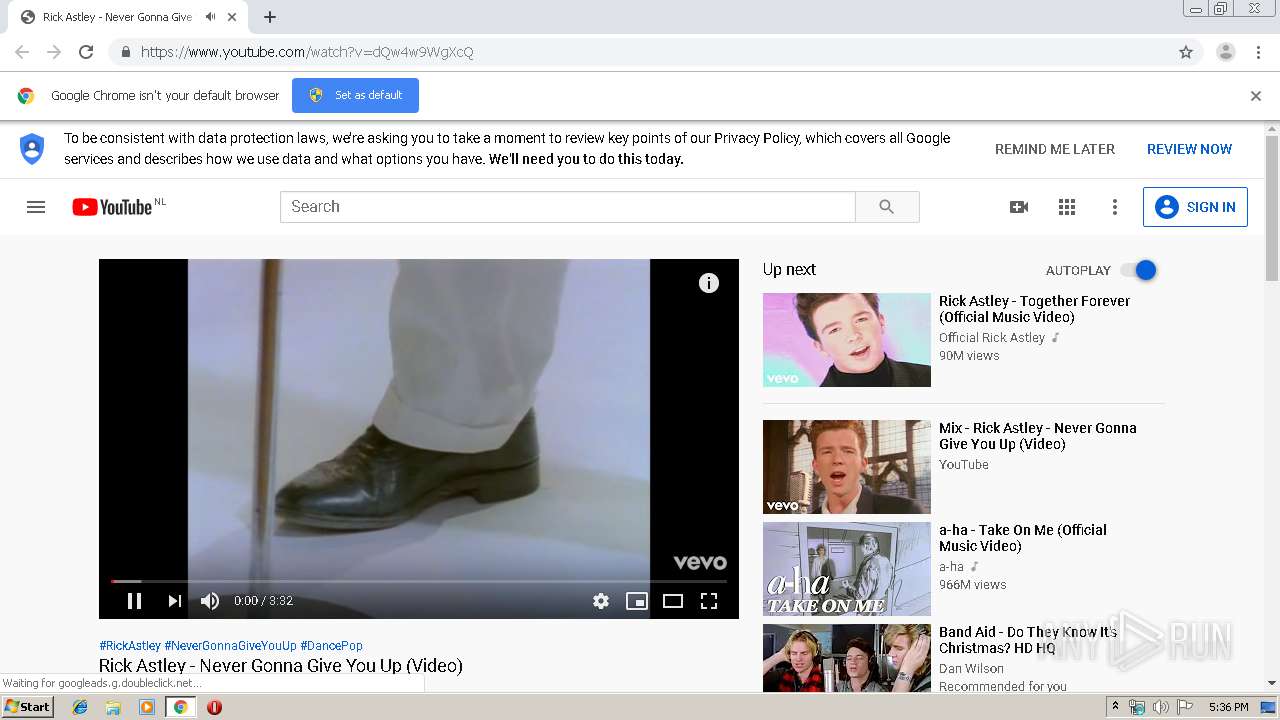The height and width of the screenshot is (720, 1280).
Task: Click #RickAstley hashtag
Action: point(130,646)
